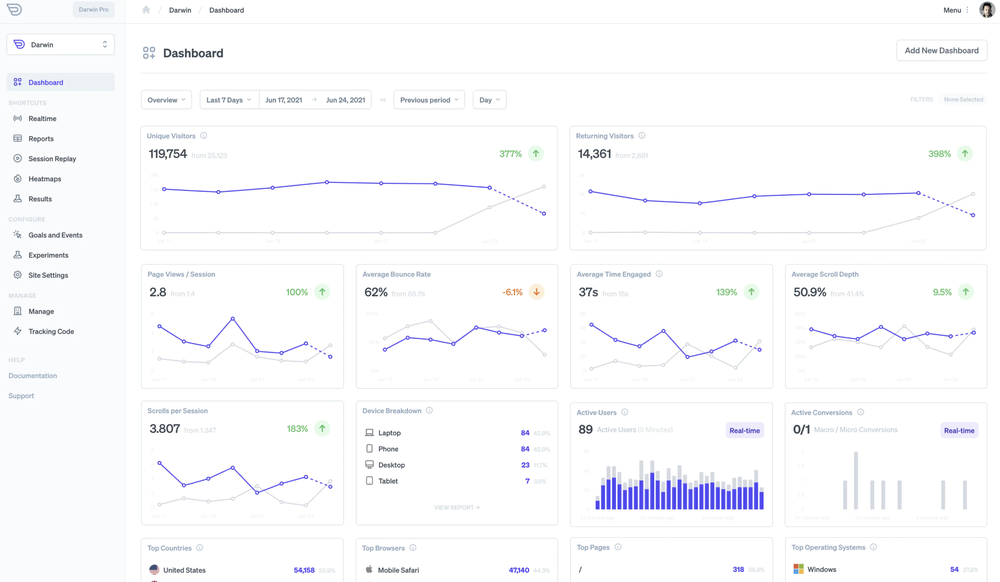The width and height of the screenshot is (1000, 582).
Task: Expand the Darwin site selector
Action: point(61,45)
